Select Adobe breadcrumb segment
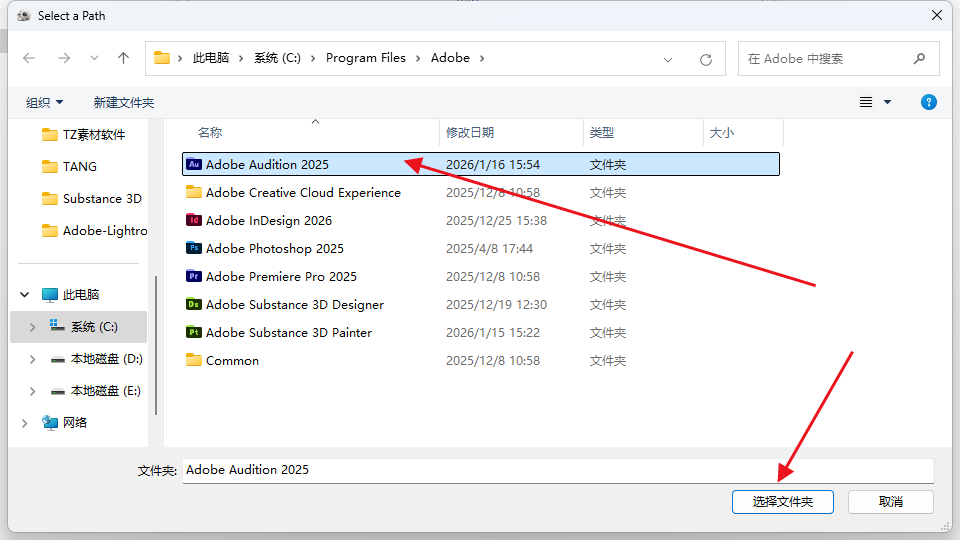Screen dimensions: 960x540 tap(450, 58)
